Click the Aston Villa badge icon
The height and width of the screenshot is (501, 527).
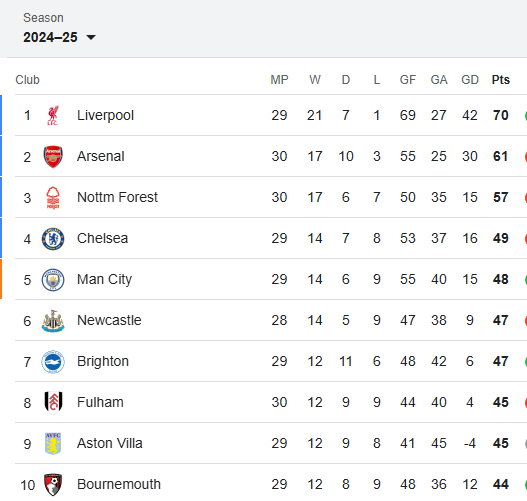coord(53,444)
